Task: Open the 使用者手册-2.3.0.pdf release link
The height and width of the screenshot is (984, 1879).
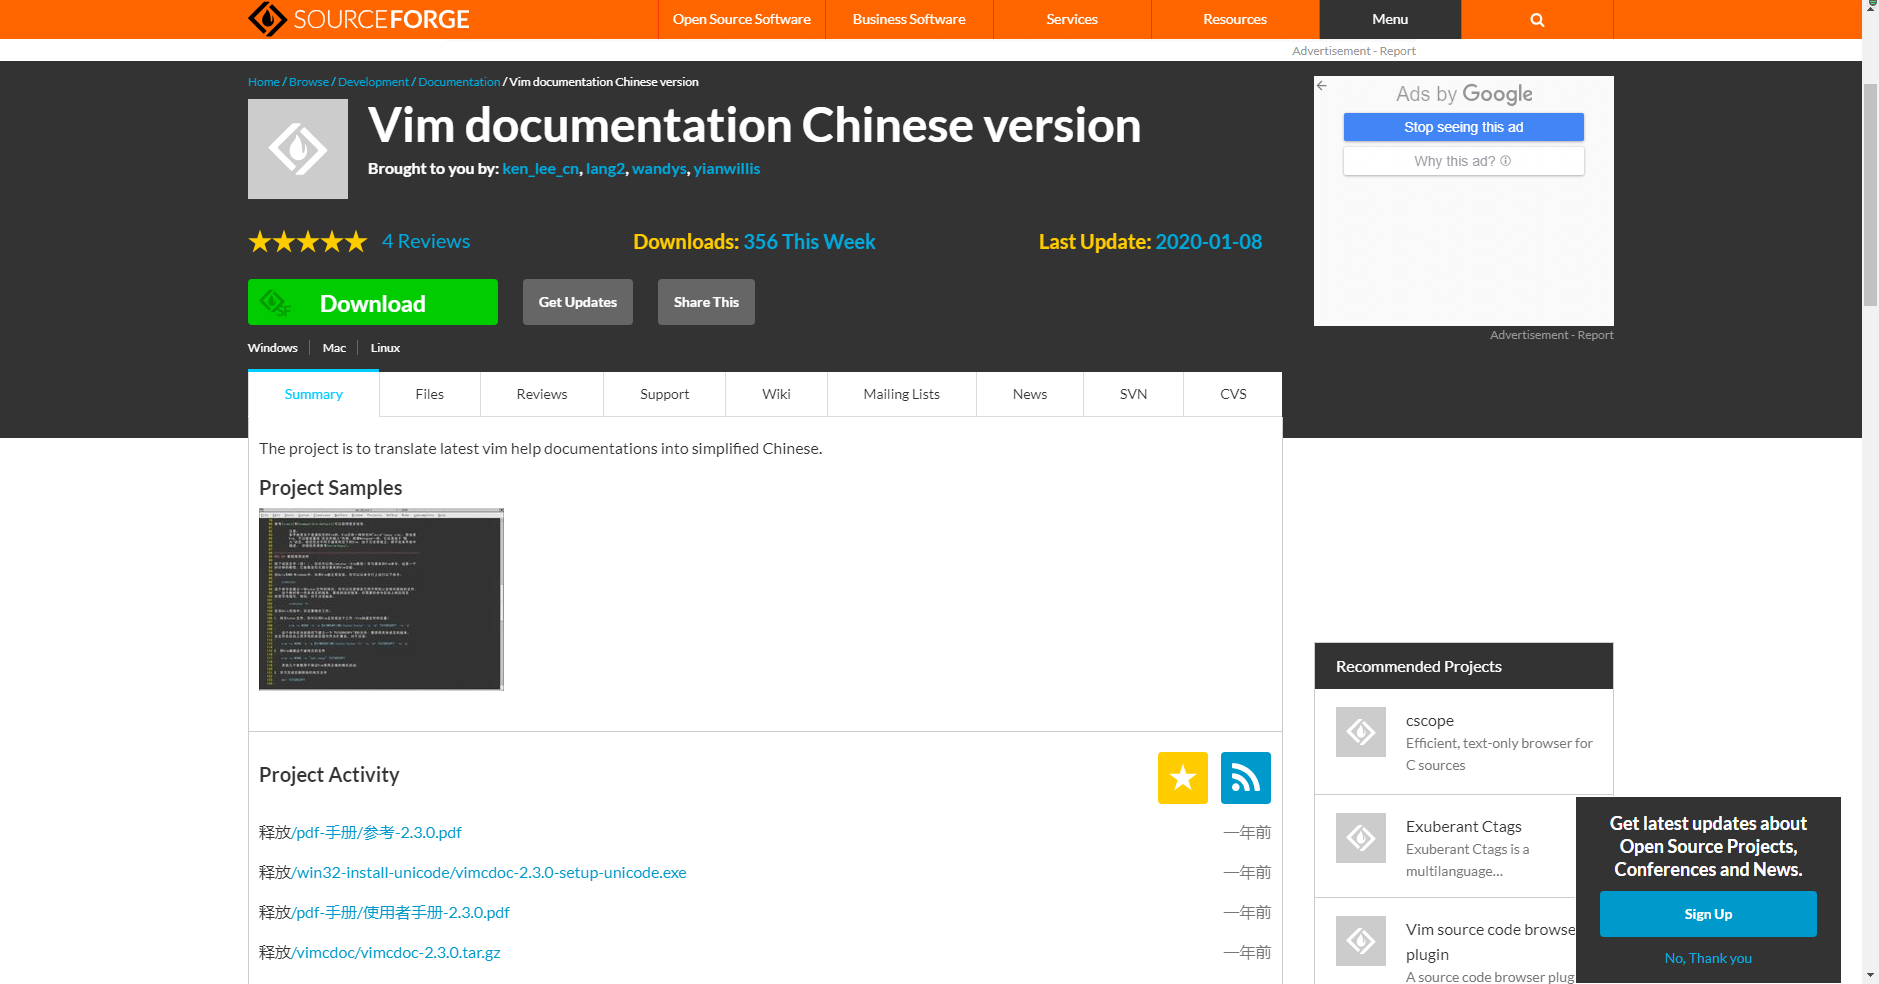Action: [x=401, y=912]
